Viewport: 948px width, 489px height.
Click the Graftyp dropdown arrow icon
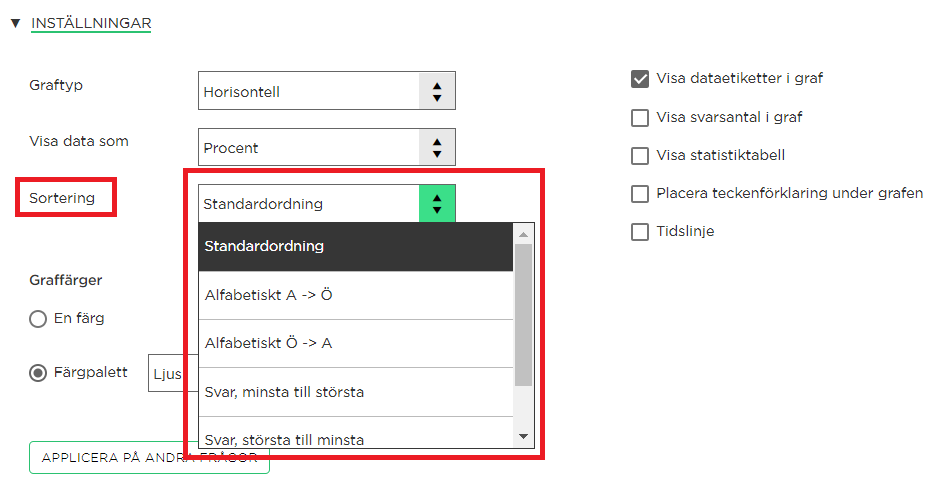[437, 91]
